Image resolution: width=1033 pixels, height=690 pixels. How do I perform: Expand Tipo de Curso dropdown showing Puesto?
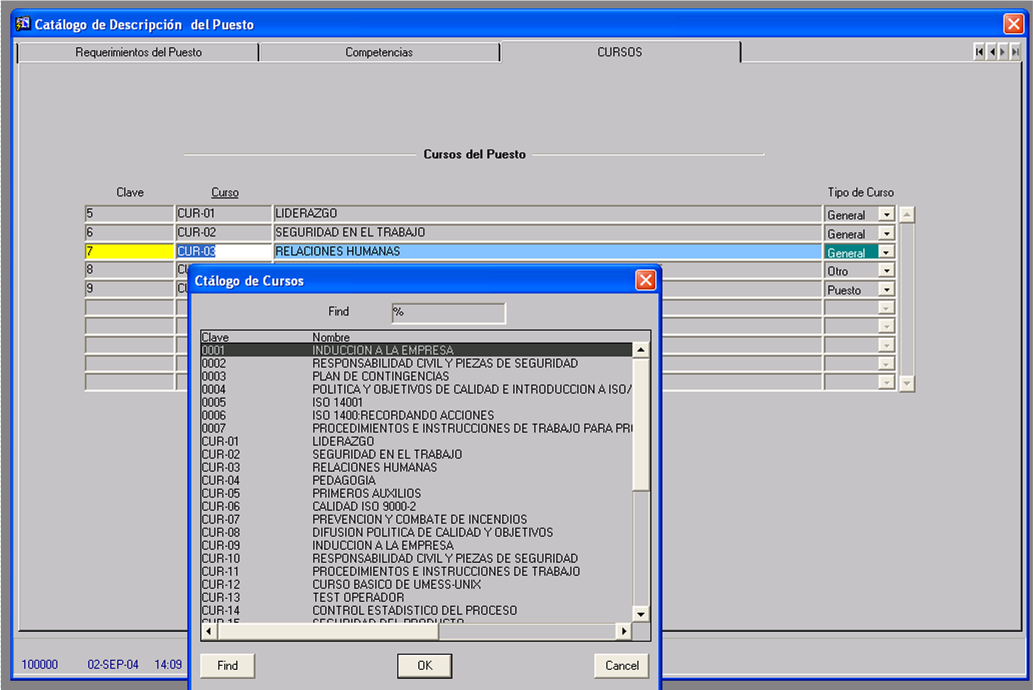(885, 290)
